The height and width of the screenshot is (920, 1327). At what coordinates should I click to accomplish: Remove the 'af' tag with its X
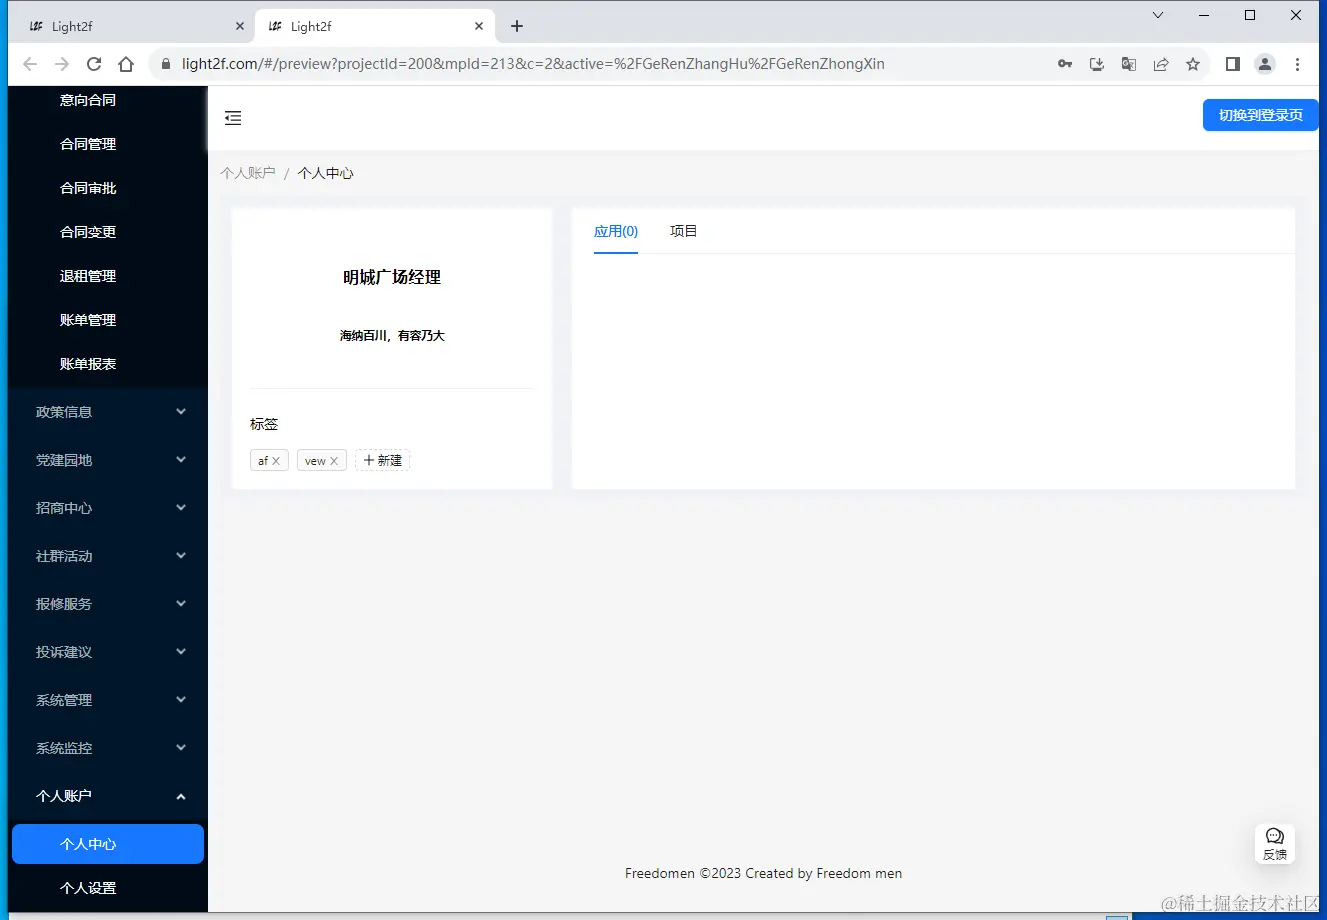click(276, 461)
